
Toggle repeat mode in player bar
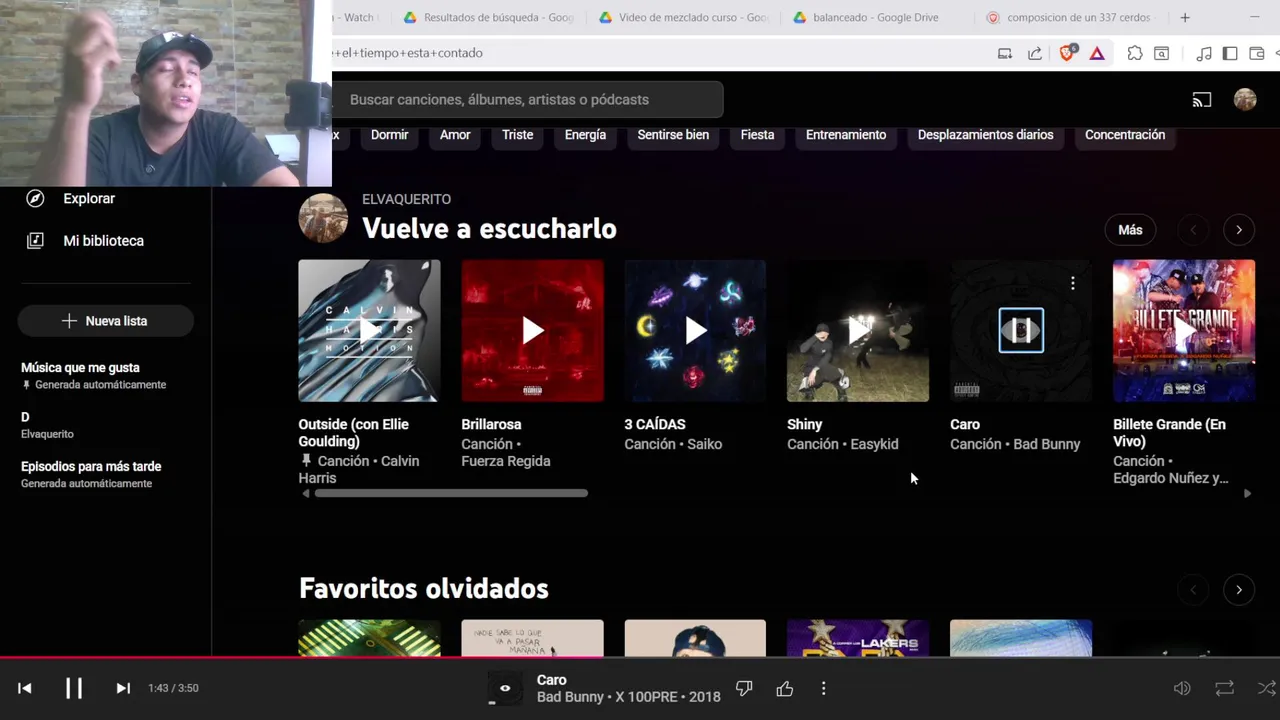click(x=1224, y=688)
